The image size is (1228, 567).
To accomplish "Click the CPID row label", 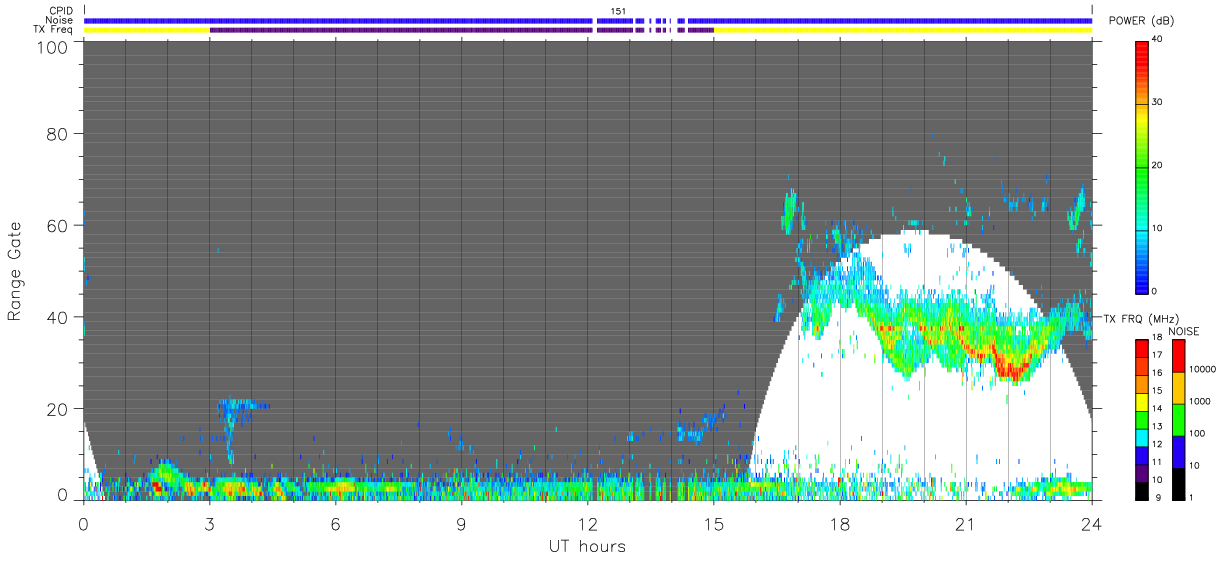I will [62, 11].
